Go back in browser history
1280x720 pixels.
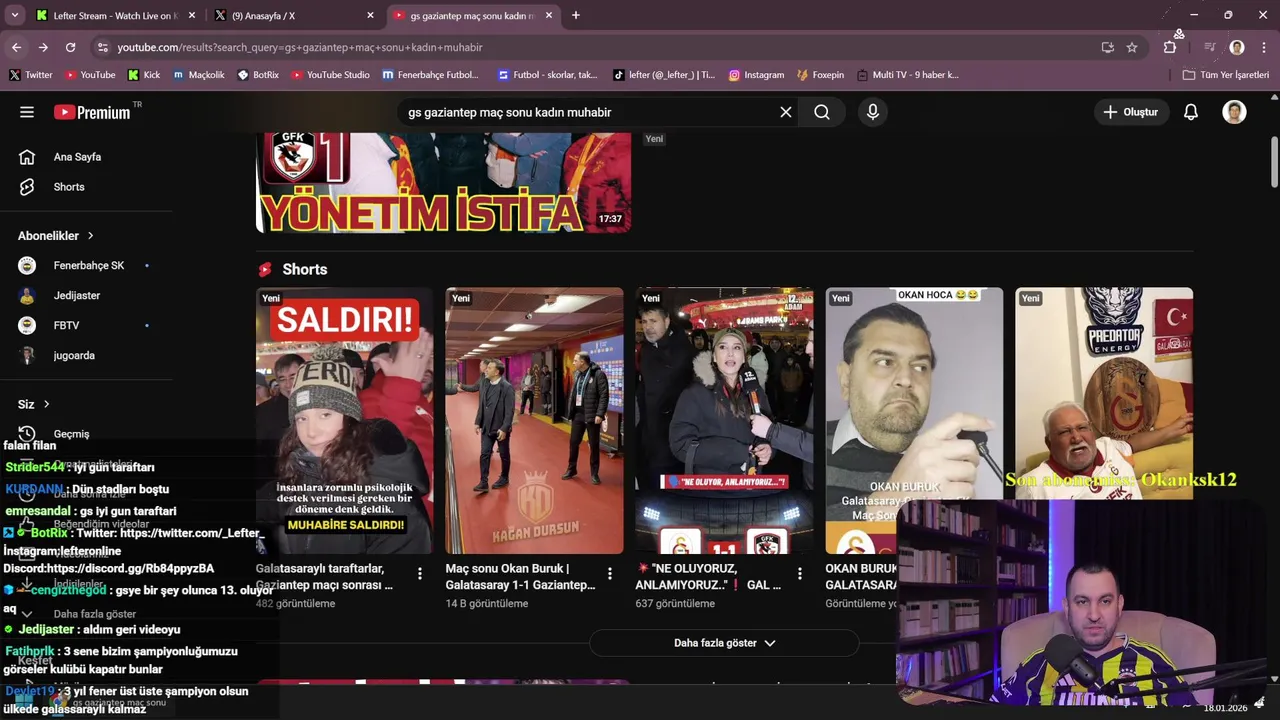16,47
